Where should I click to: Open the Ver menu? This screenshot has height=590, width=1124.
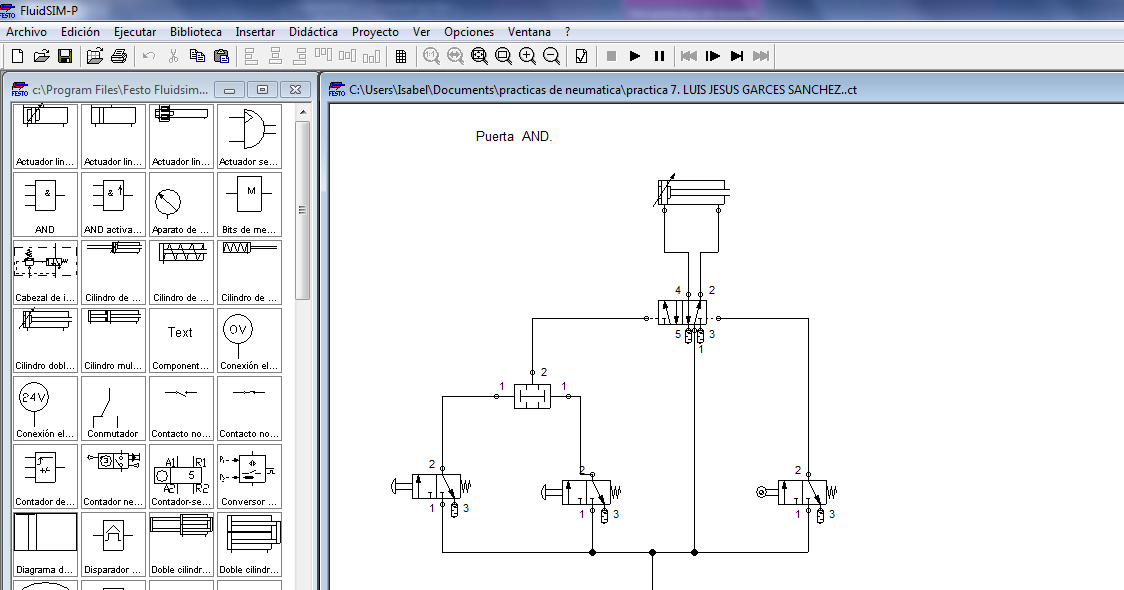click(422, 32)
